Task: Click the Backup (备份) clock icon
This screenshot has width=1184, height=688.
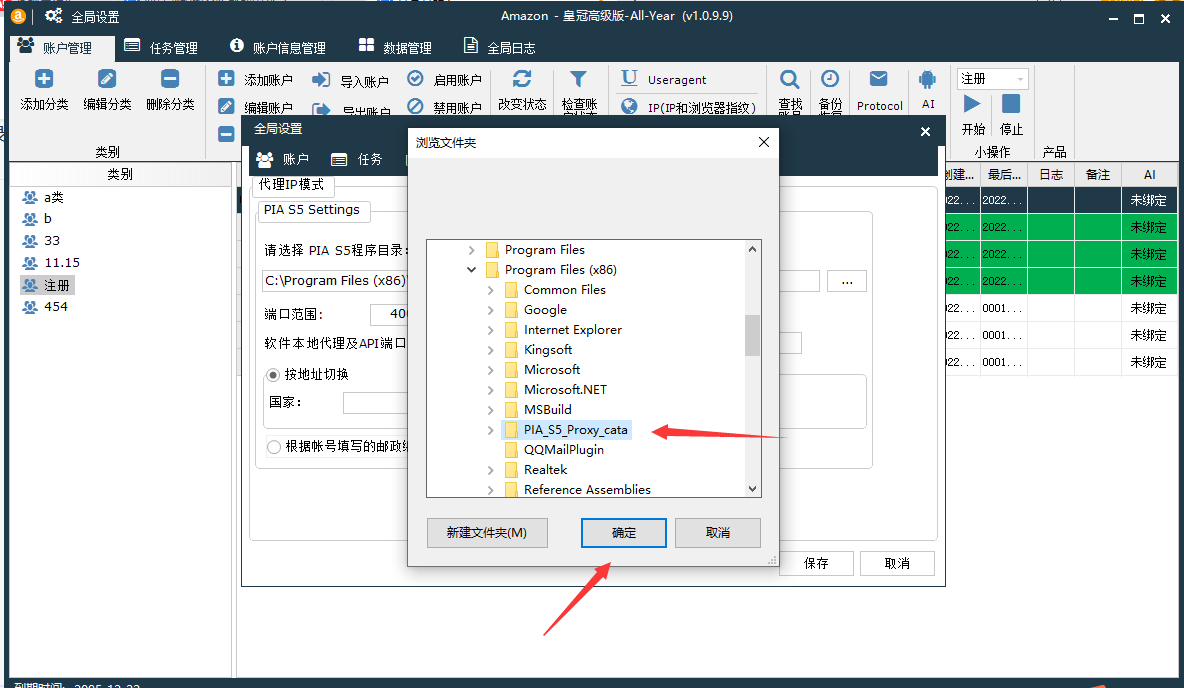Action: tap(830, 79)
